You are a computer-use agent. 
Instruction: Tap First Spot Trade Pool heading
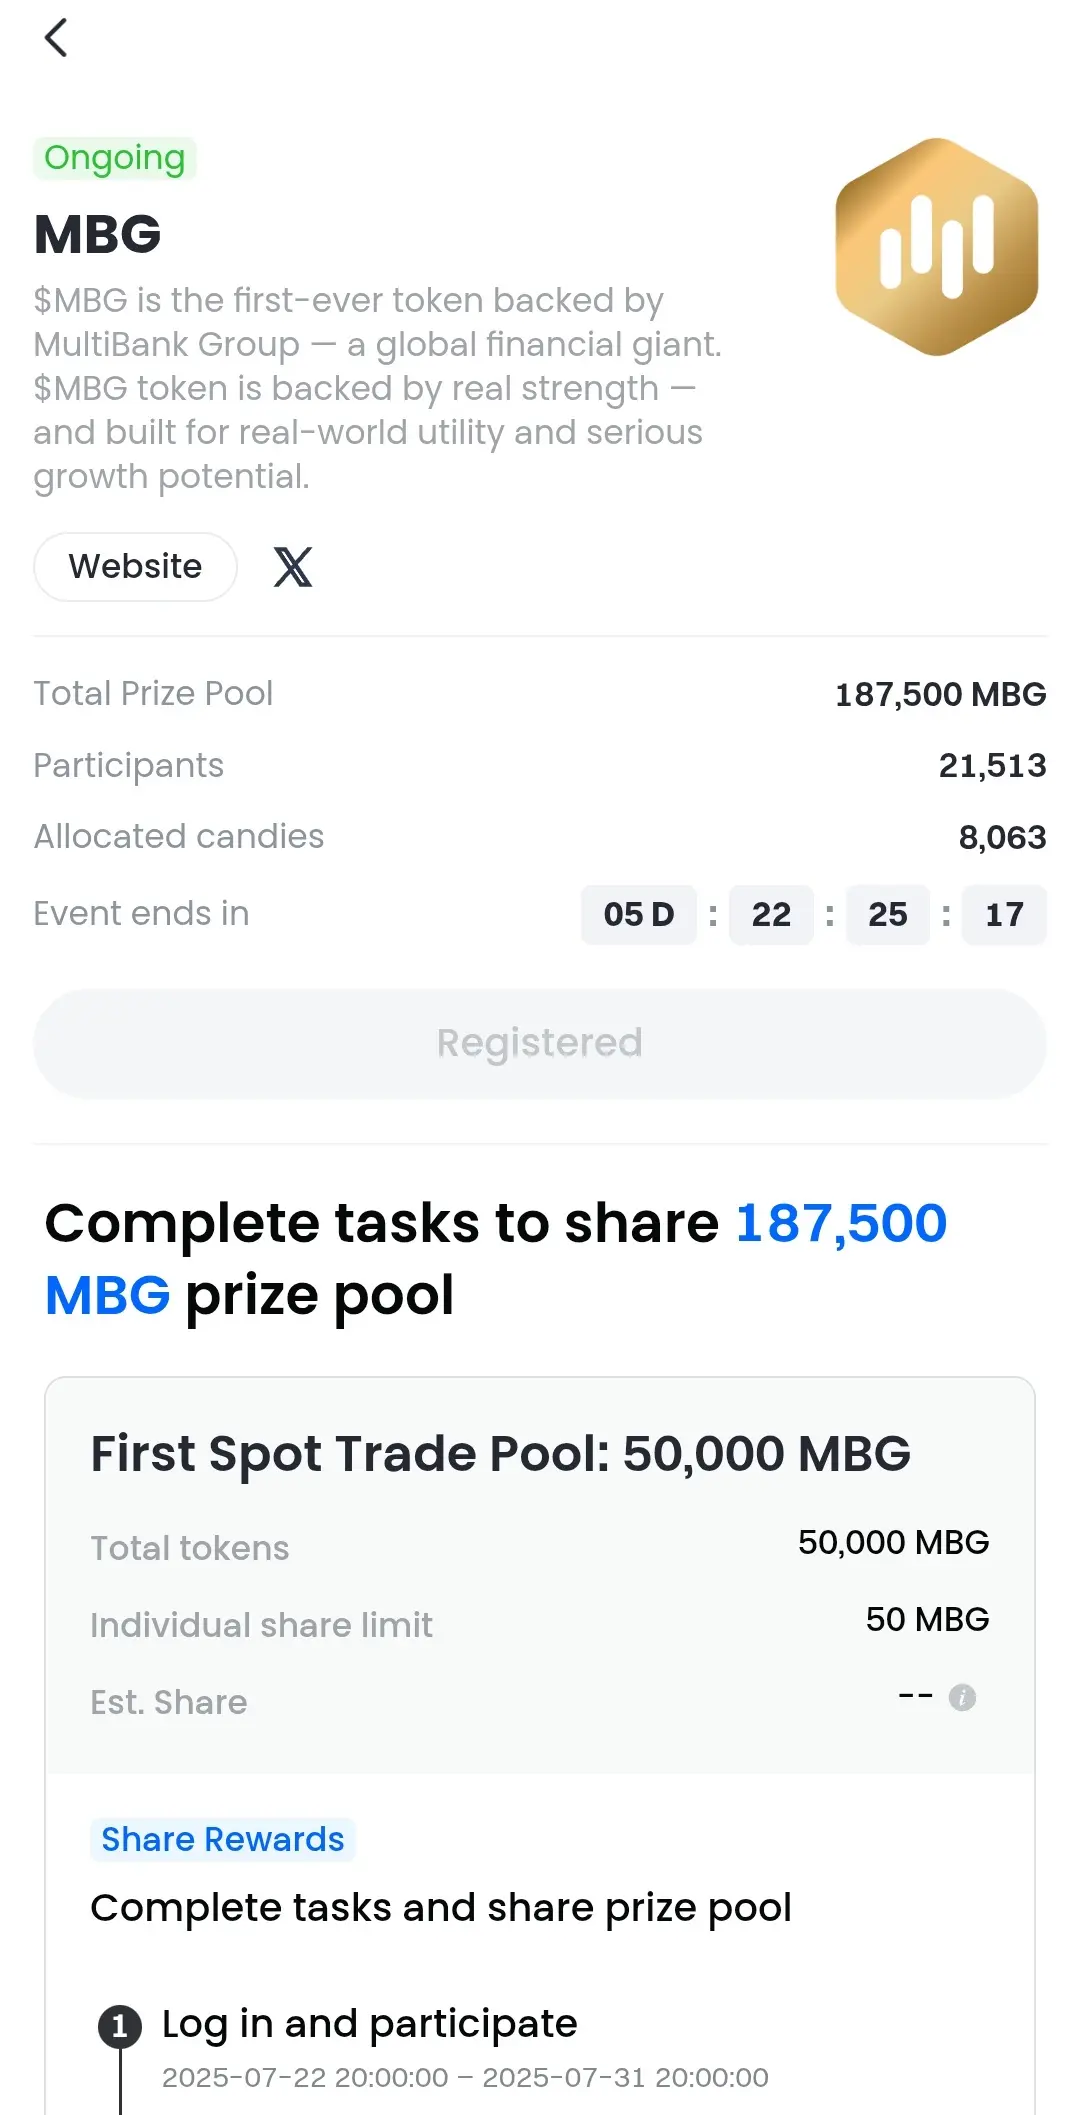click(501, 1453)
